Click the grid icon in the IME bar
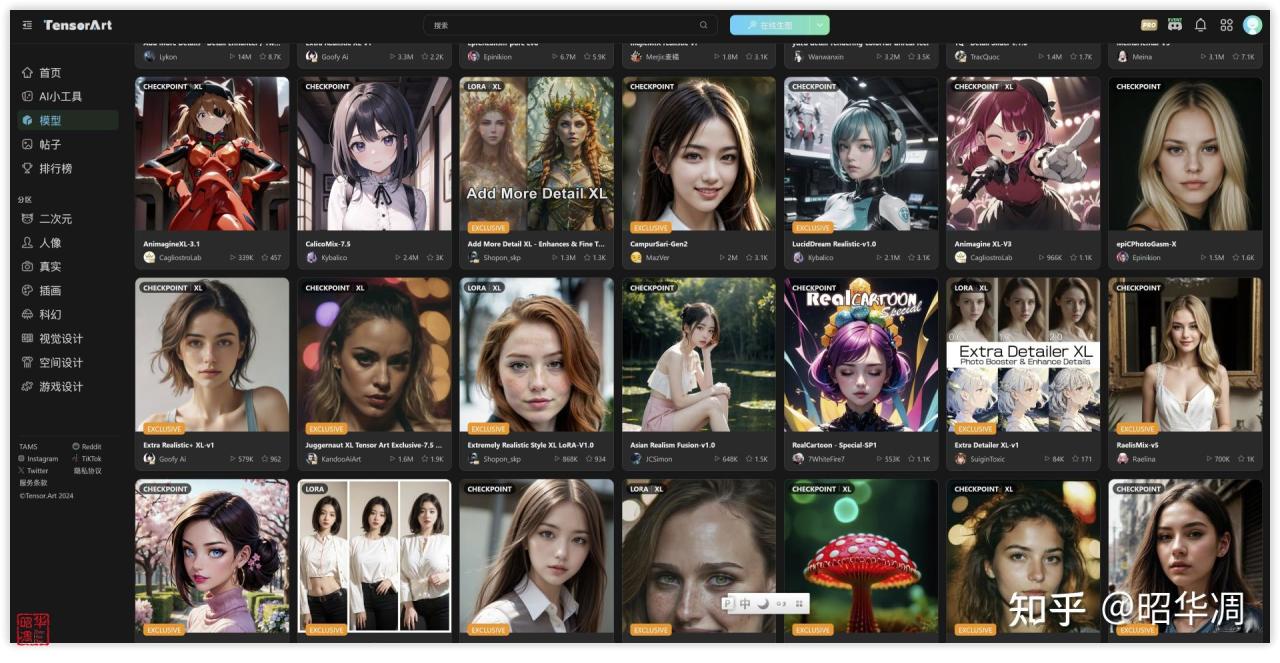This screenshot has height=663, width=1280. click(x=799, y=604)
